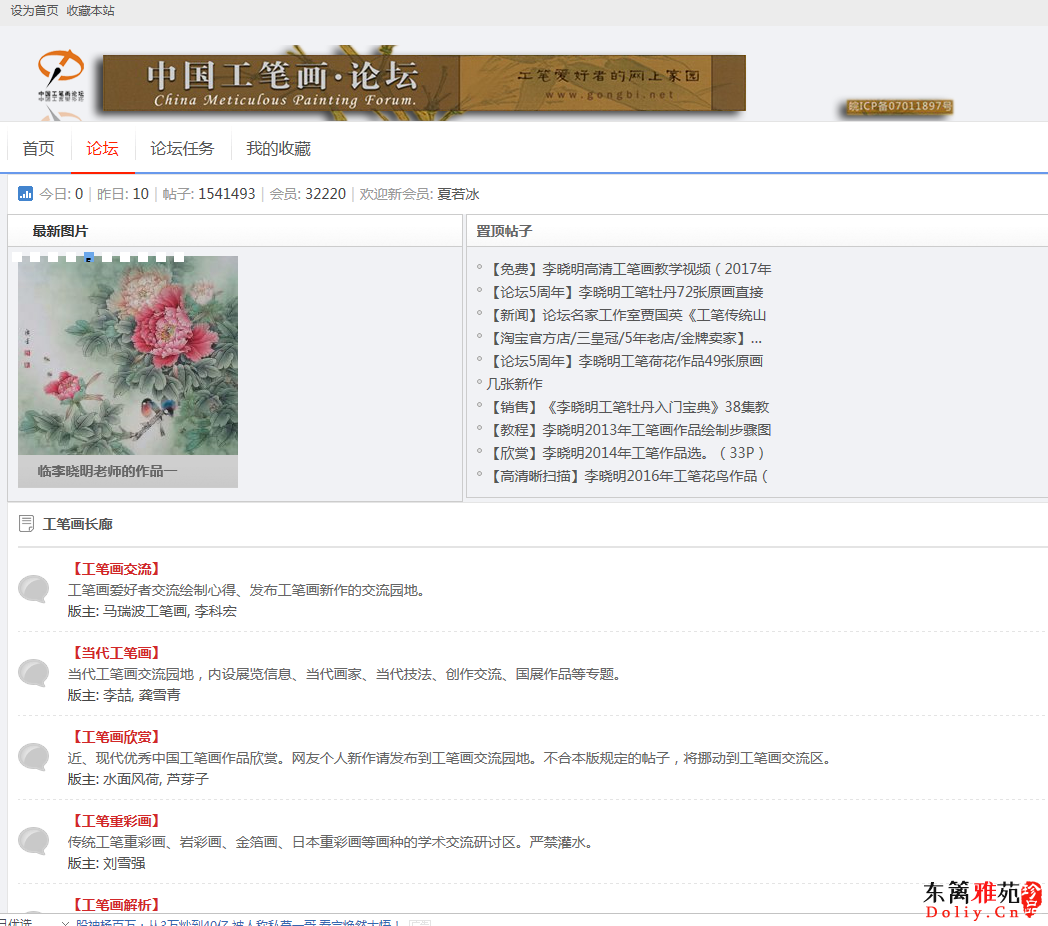
Task: Open the peony painting thumbnail
Action: click(128, 355)
